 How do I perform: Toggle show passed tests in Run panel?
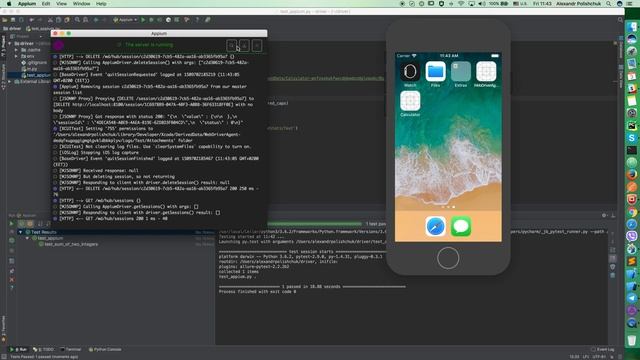coord(22,224)
